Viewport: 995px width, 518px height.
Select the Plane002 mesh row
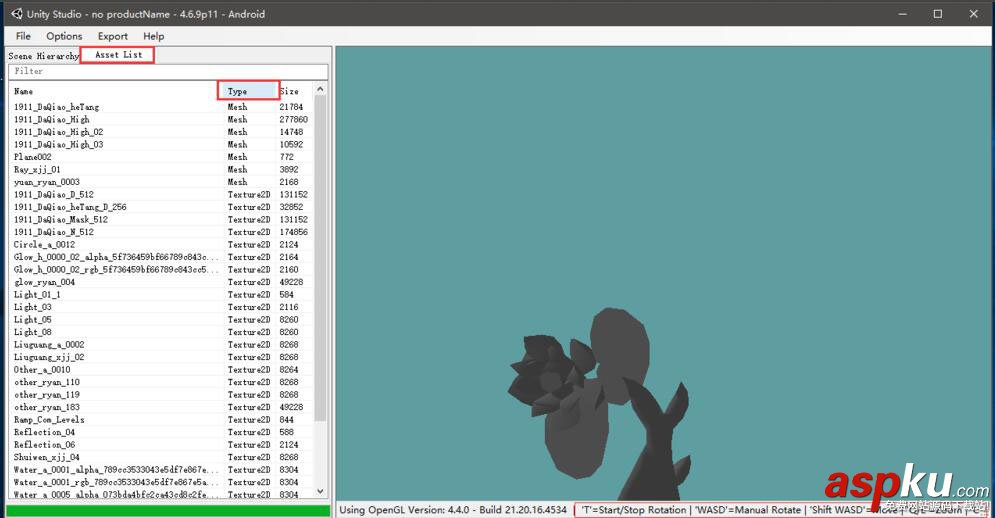click(x=162, y=157)
